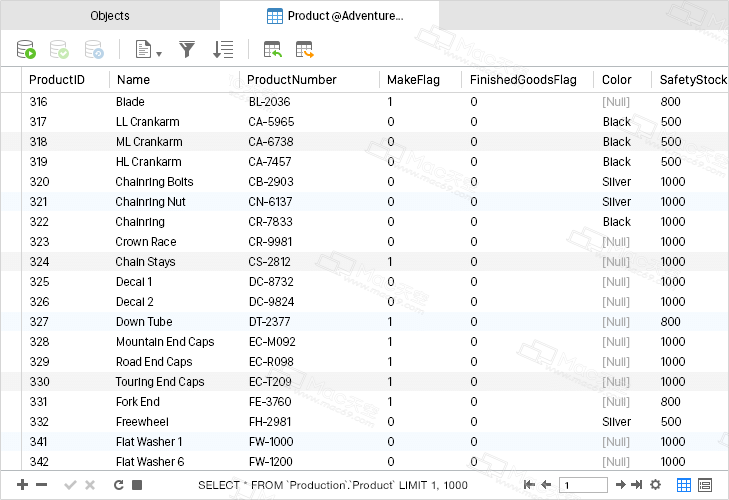
Task: Select the cell 'Blade'
Action: [130, 101]
